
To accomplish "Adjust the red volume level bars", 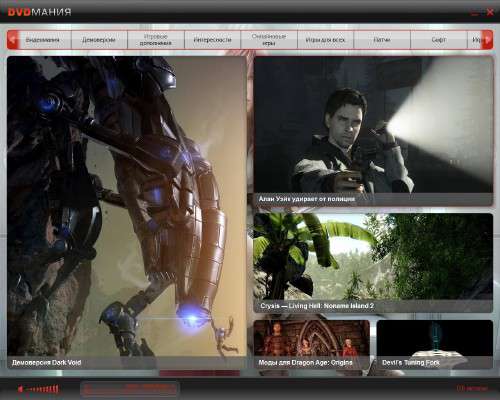I will (x=43, y=389).
